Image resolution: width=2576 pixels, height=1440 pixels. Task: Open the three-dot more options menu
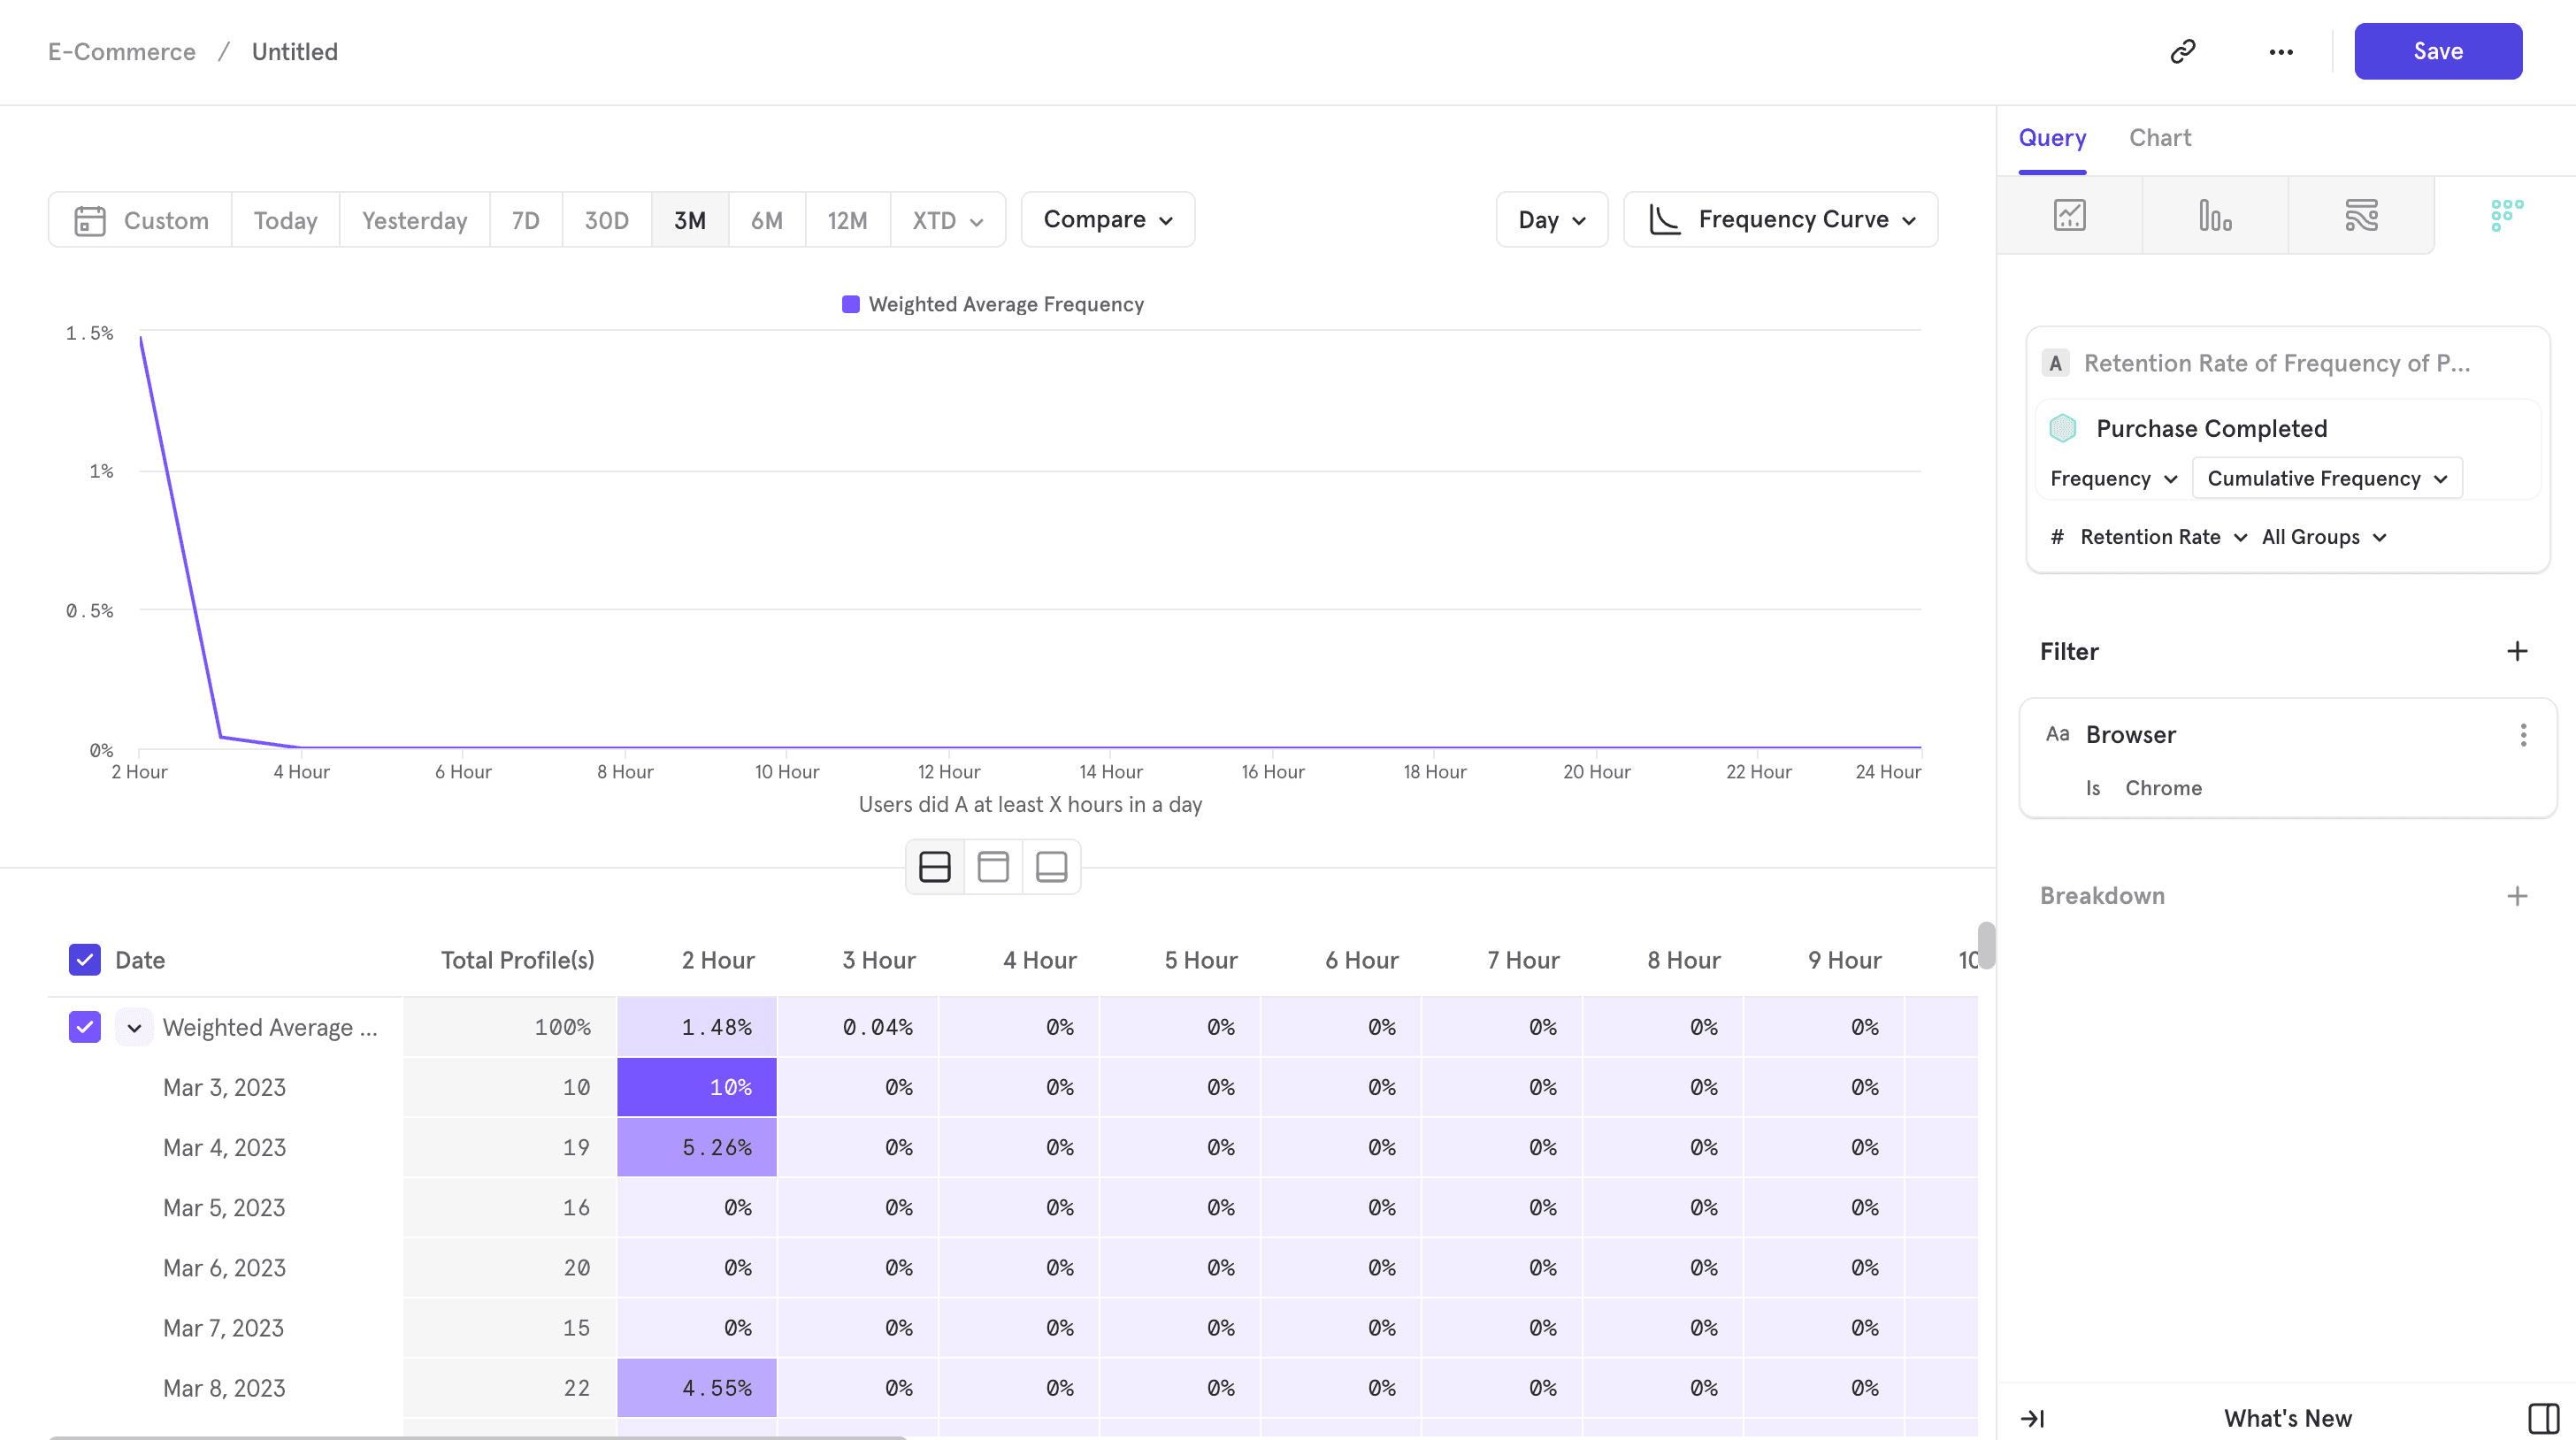click(x=2281, y=52)
